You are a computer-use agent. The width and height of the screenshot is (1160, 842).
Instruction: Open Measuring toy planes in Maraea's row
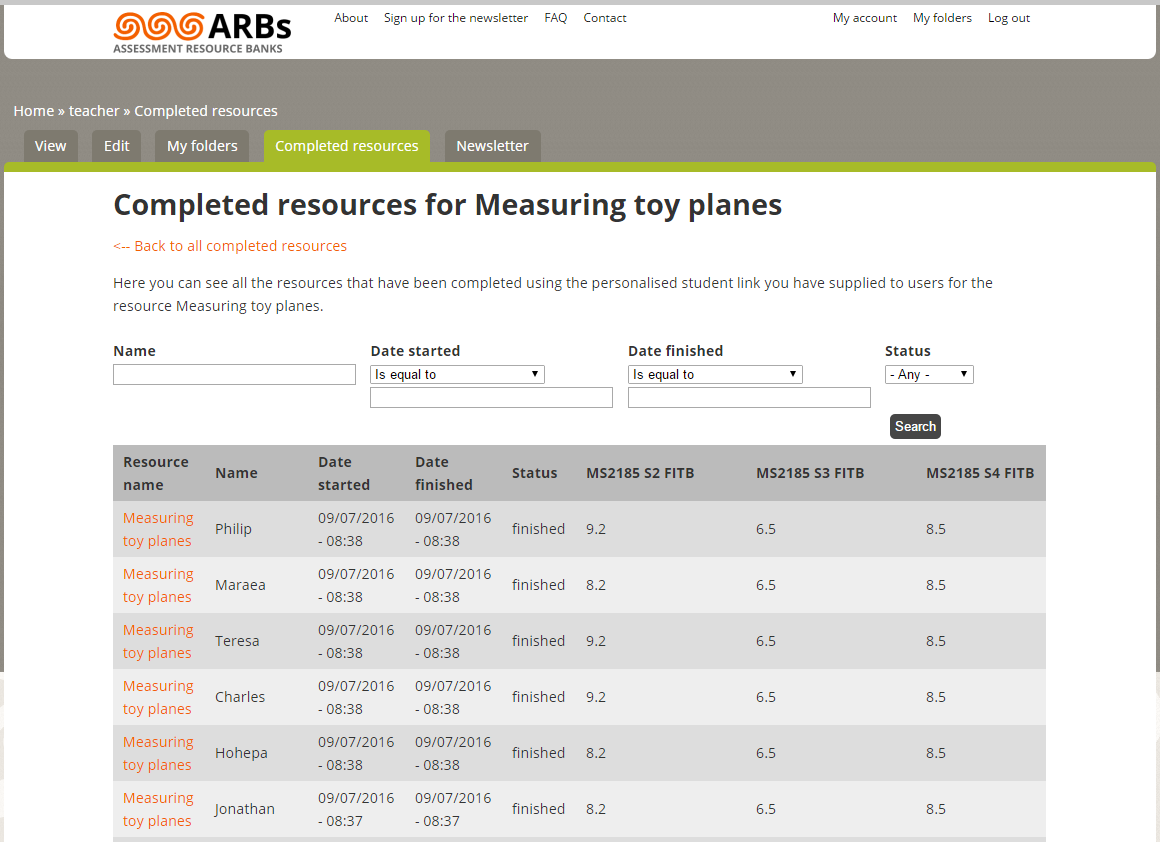[x=158, y=585]
